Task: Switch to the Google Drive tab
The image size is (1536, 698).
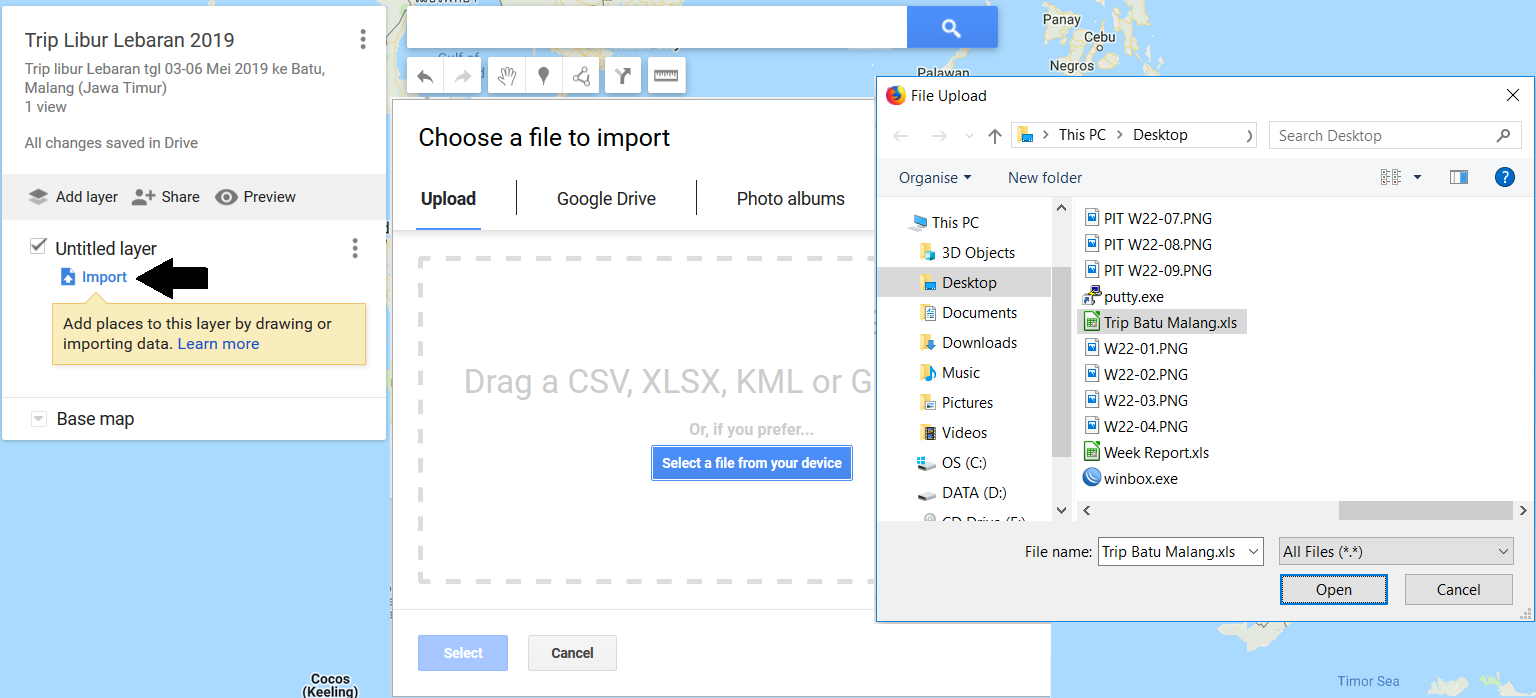Action: (606, 199)
